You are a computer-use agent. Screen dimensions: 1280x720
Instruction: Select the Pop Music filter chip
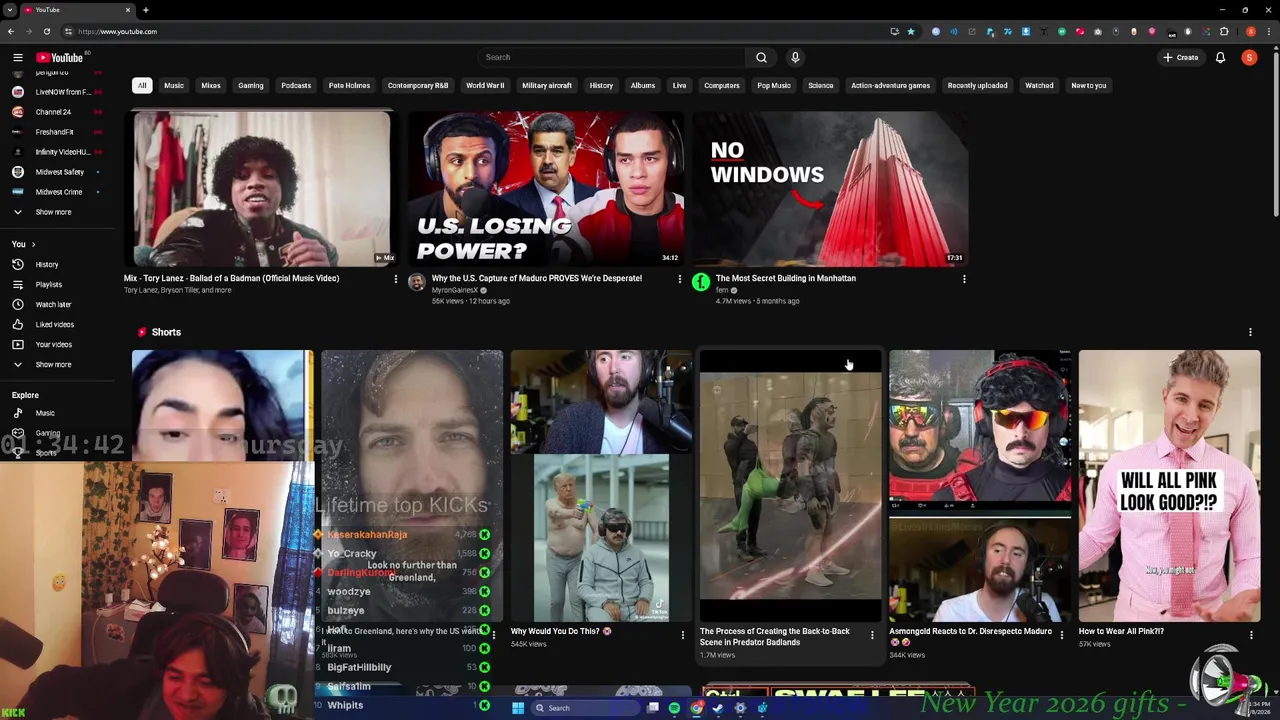click(774, 86)
